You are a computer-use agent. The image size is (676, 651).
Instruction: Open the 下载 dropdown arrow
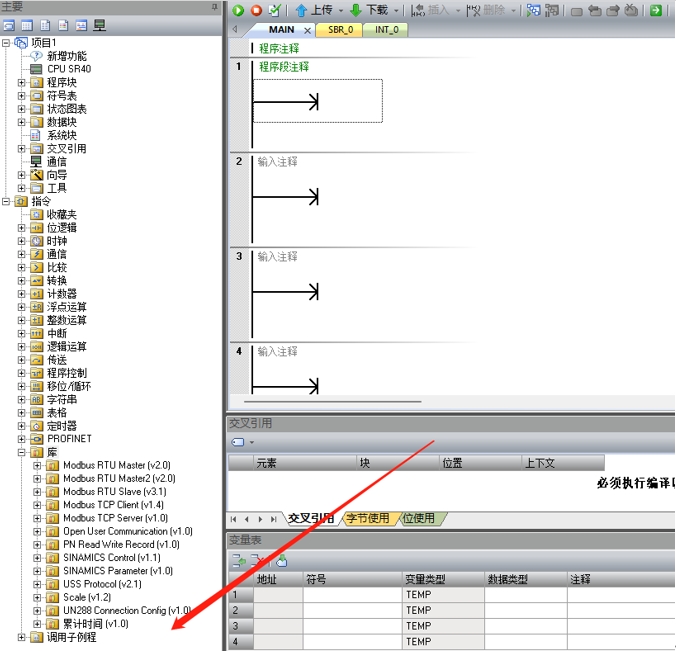[x=396, y=11]
